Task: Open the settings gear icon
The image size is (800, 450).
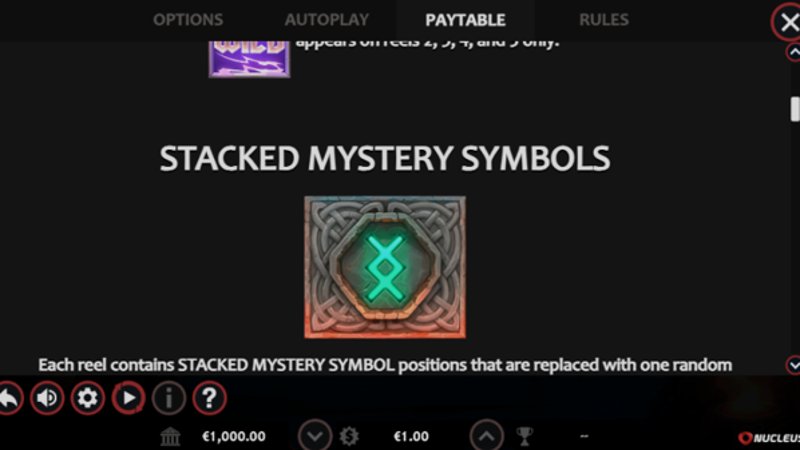Action: coord(87,398)
